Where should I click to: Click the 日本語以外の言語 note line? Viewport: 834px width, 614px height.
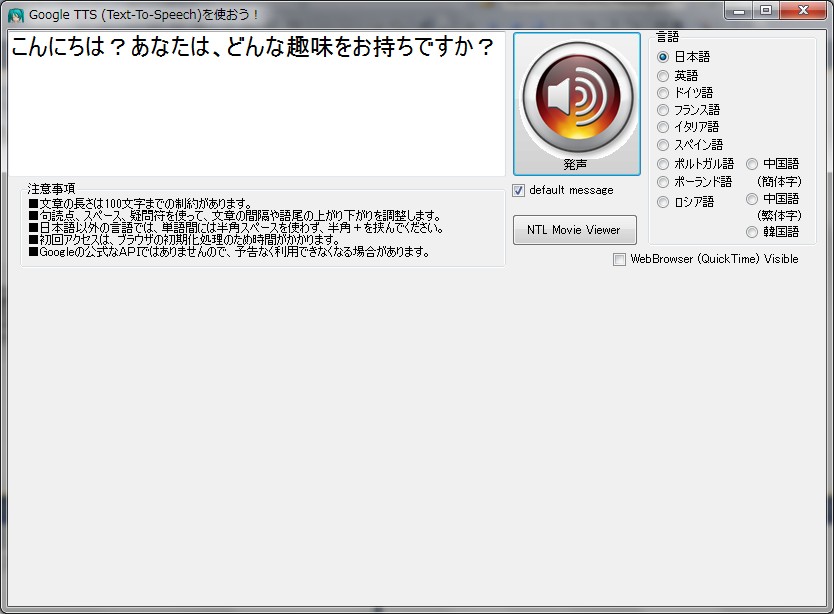(236, 228)
